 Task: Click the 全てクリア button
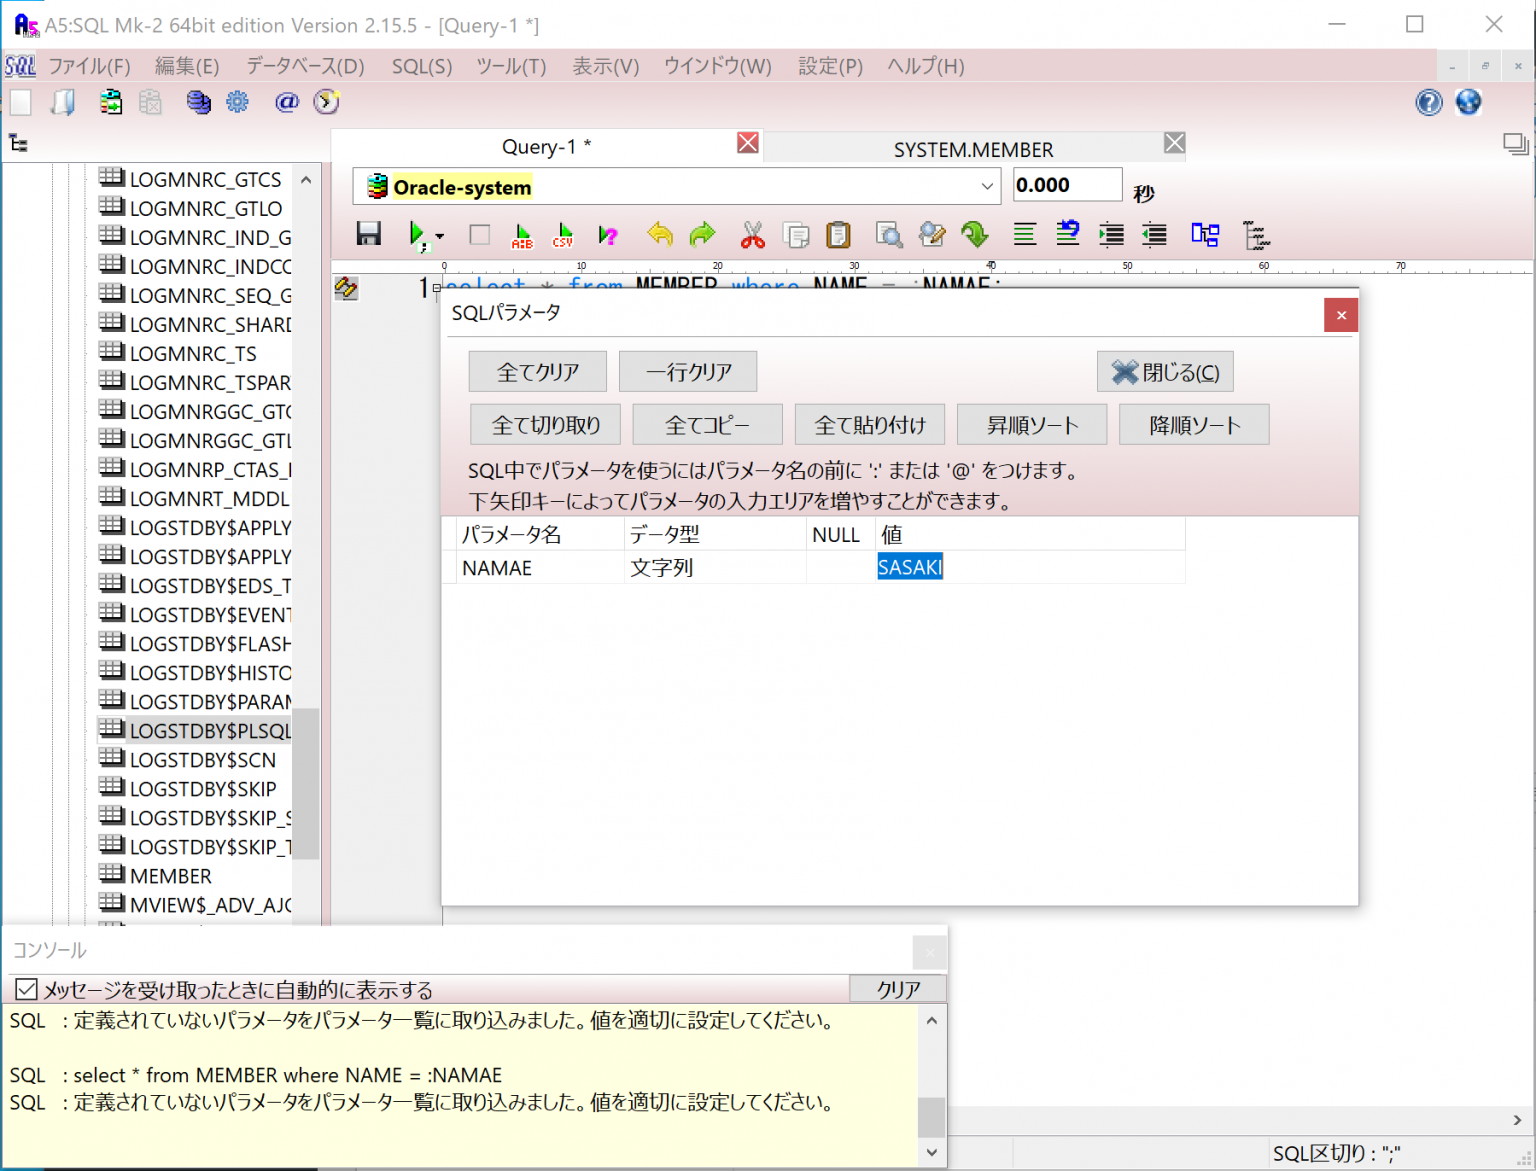(537, 372)
